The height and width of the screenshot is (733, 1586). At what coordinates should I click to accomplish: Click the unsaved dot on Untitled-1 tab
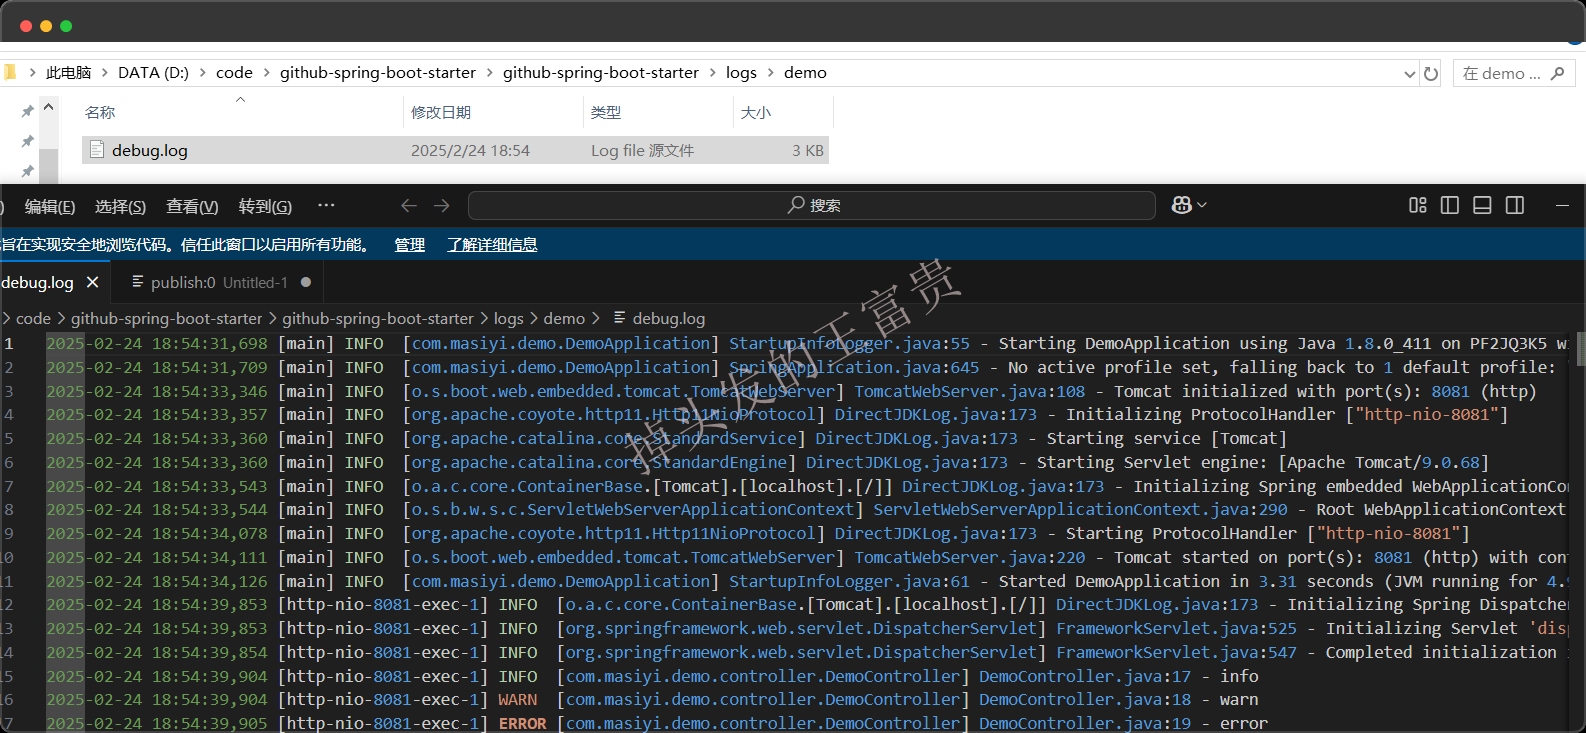click(x=306, y=282)
